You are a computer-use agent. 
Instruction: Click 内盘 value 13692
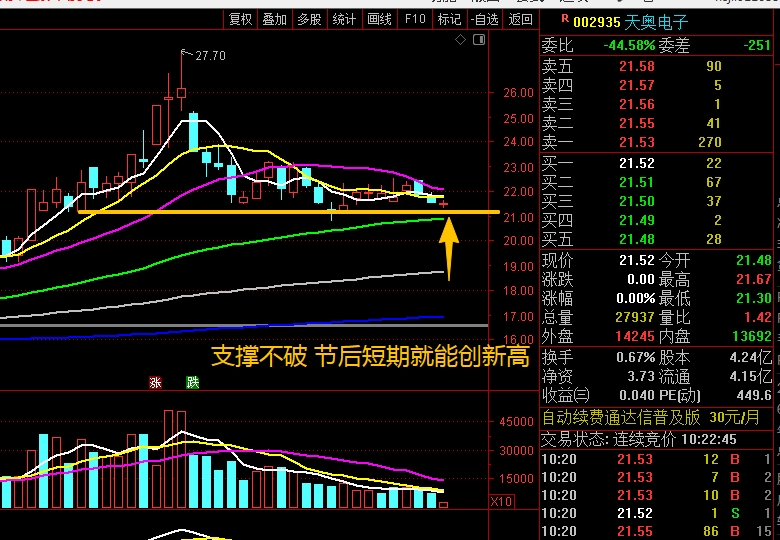click(752, 336)
